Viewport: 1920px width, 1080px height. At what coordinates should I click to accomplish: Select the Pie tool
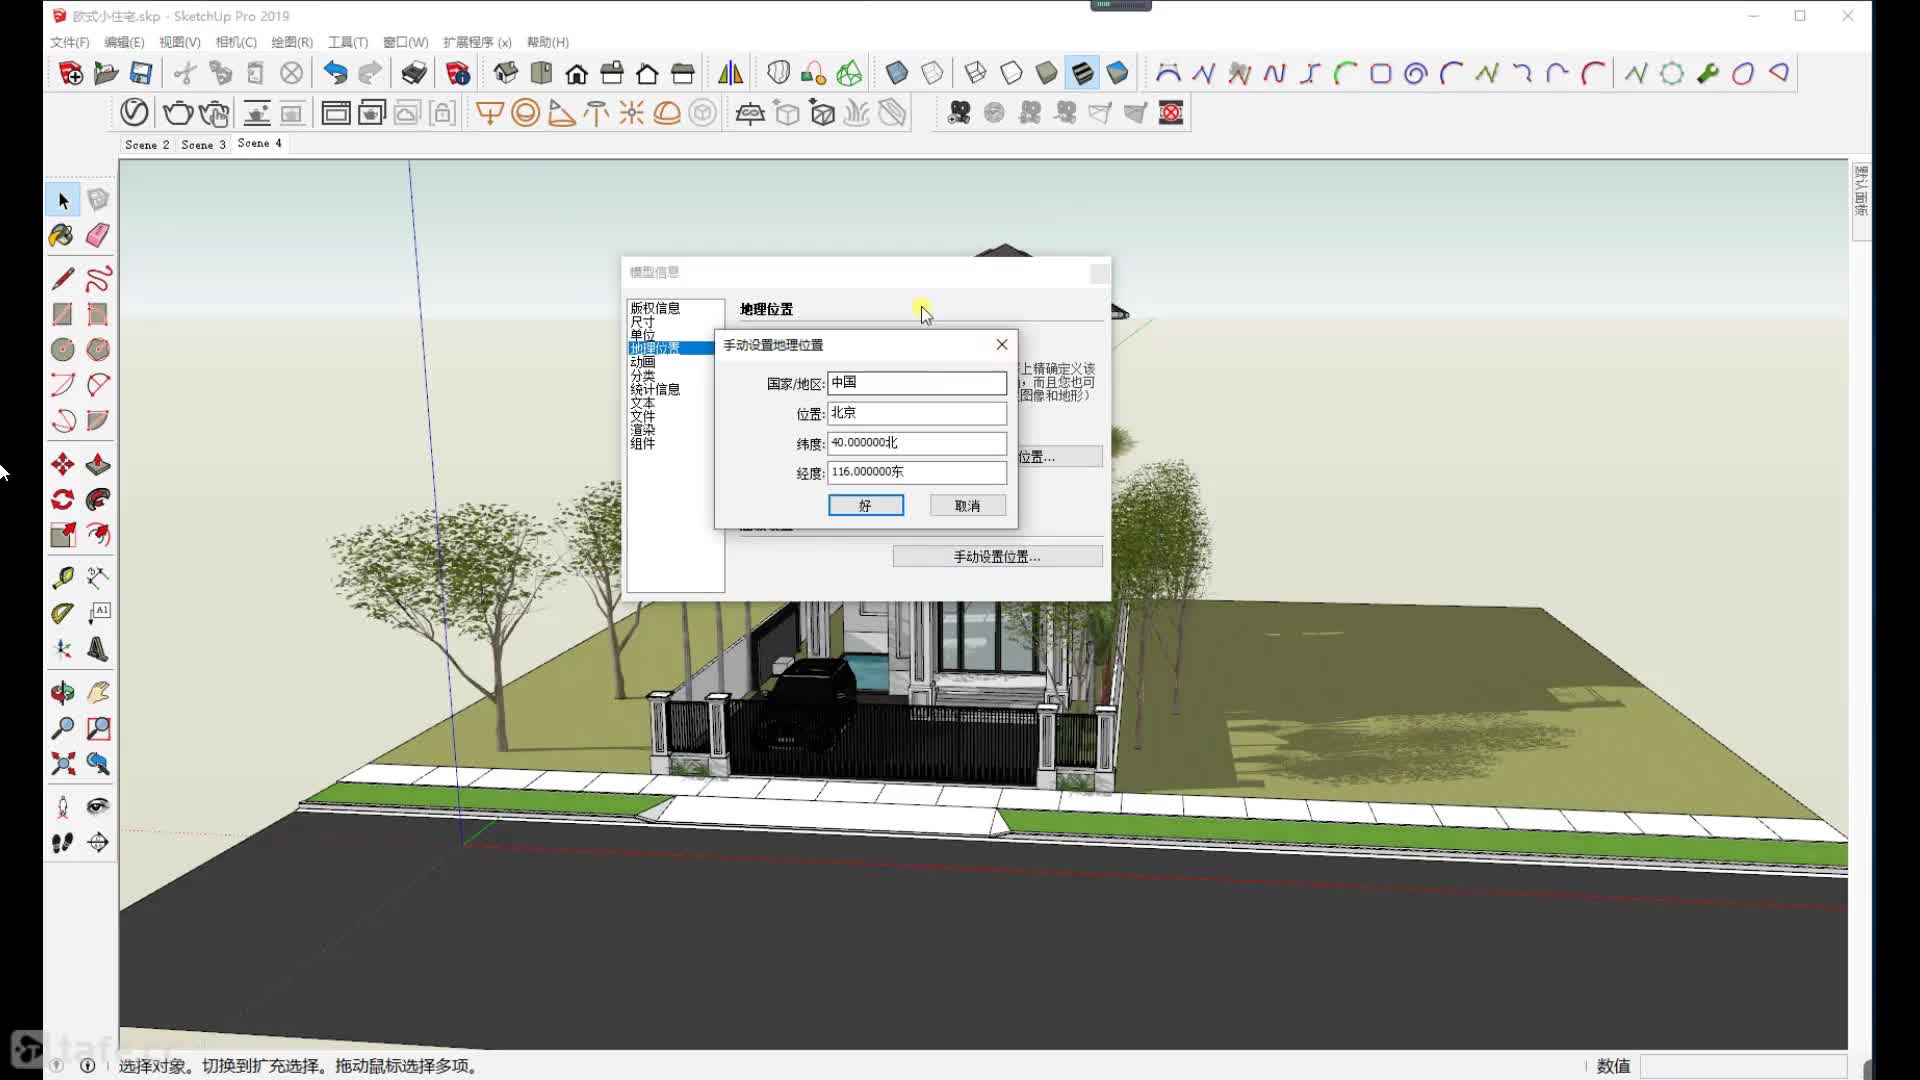(x=98, y=420)
